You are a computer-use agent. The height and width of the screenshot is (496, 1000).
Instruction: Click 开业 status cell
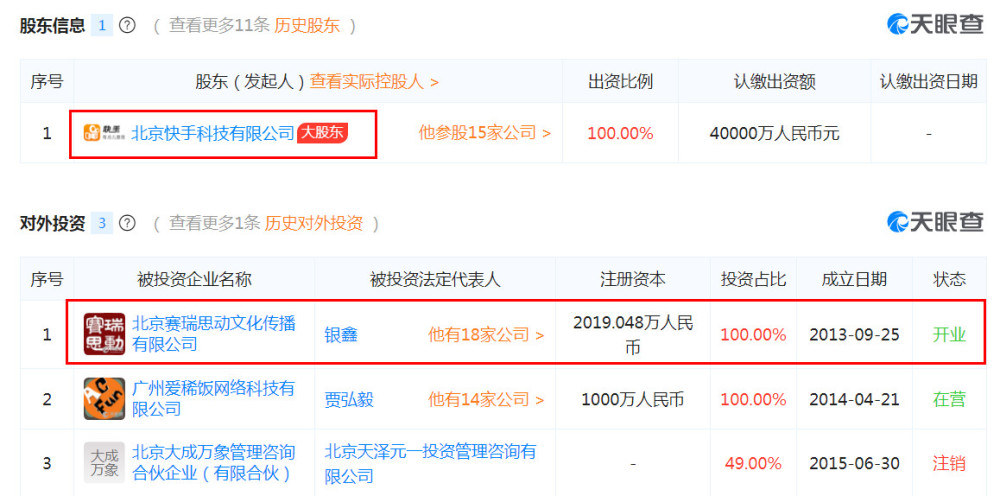click(950, 335)
